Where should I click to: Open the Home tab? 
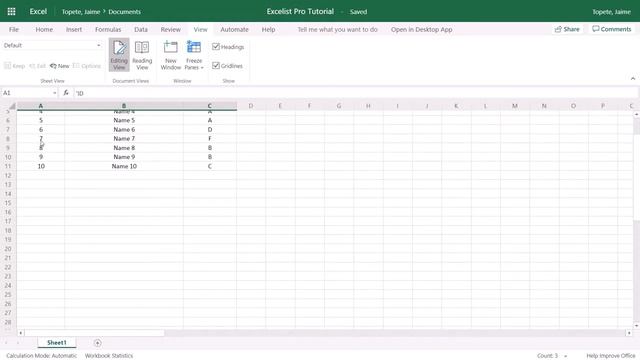[44, 29]
